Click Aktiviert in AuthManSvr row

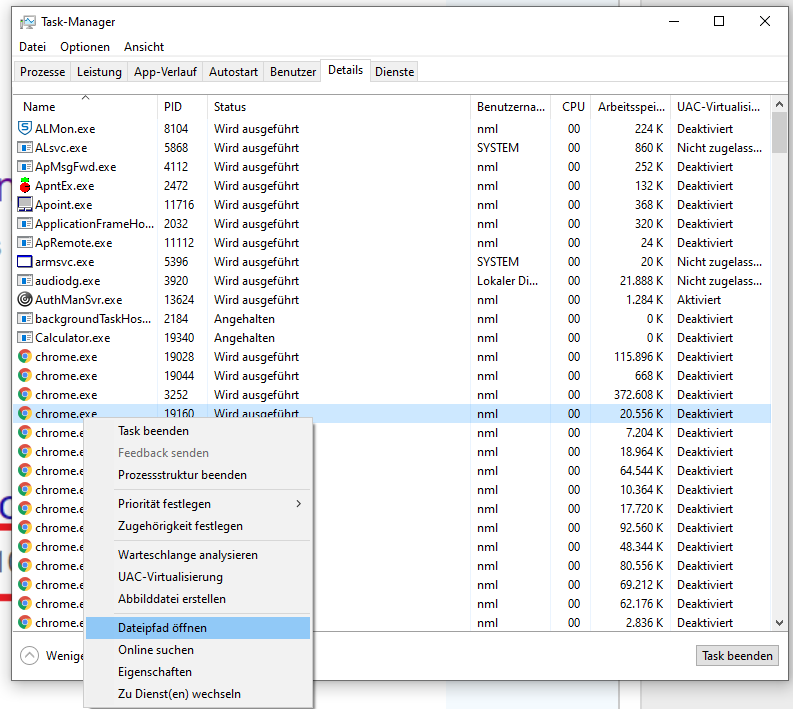pos(699,300)
